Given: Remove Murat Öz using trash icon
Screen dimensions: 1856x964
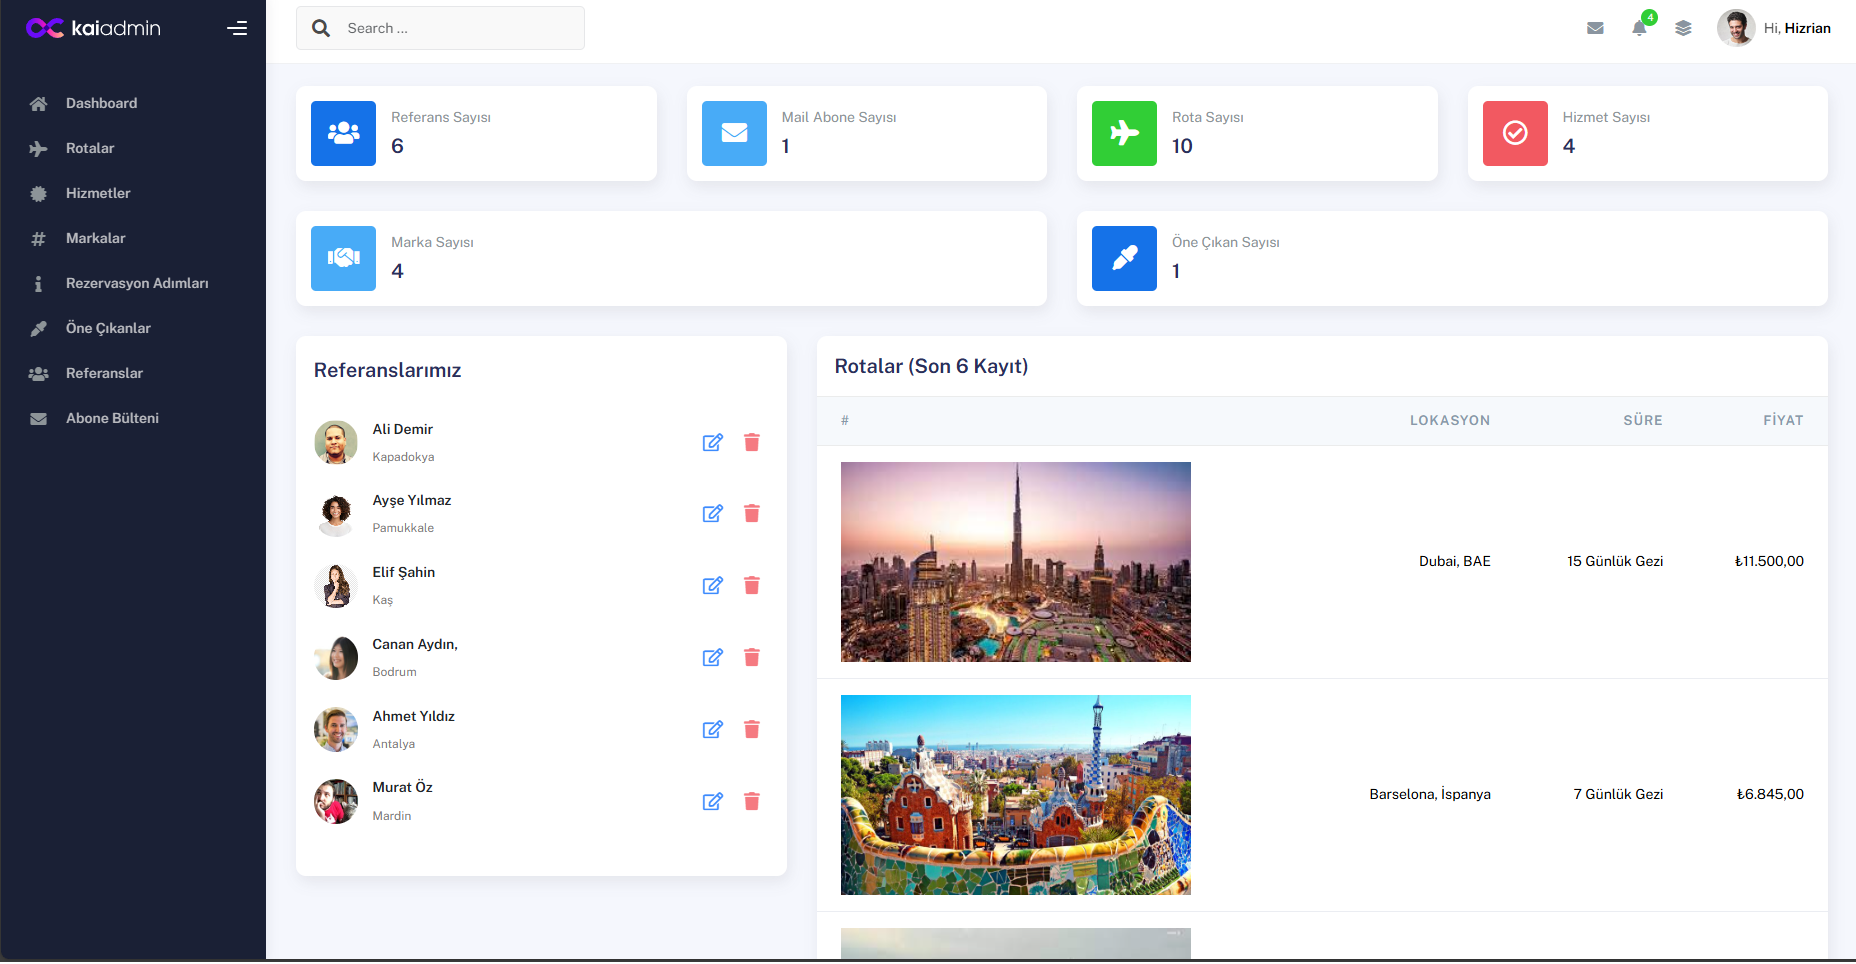Looking at the screenshot, I should click(x=752, y=801).
